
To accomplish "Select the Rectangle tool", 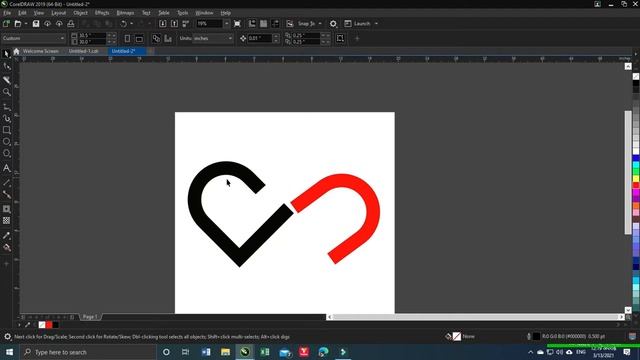I will pyautogui.click(x=7, y=130).
